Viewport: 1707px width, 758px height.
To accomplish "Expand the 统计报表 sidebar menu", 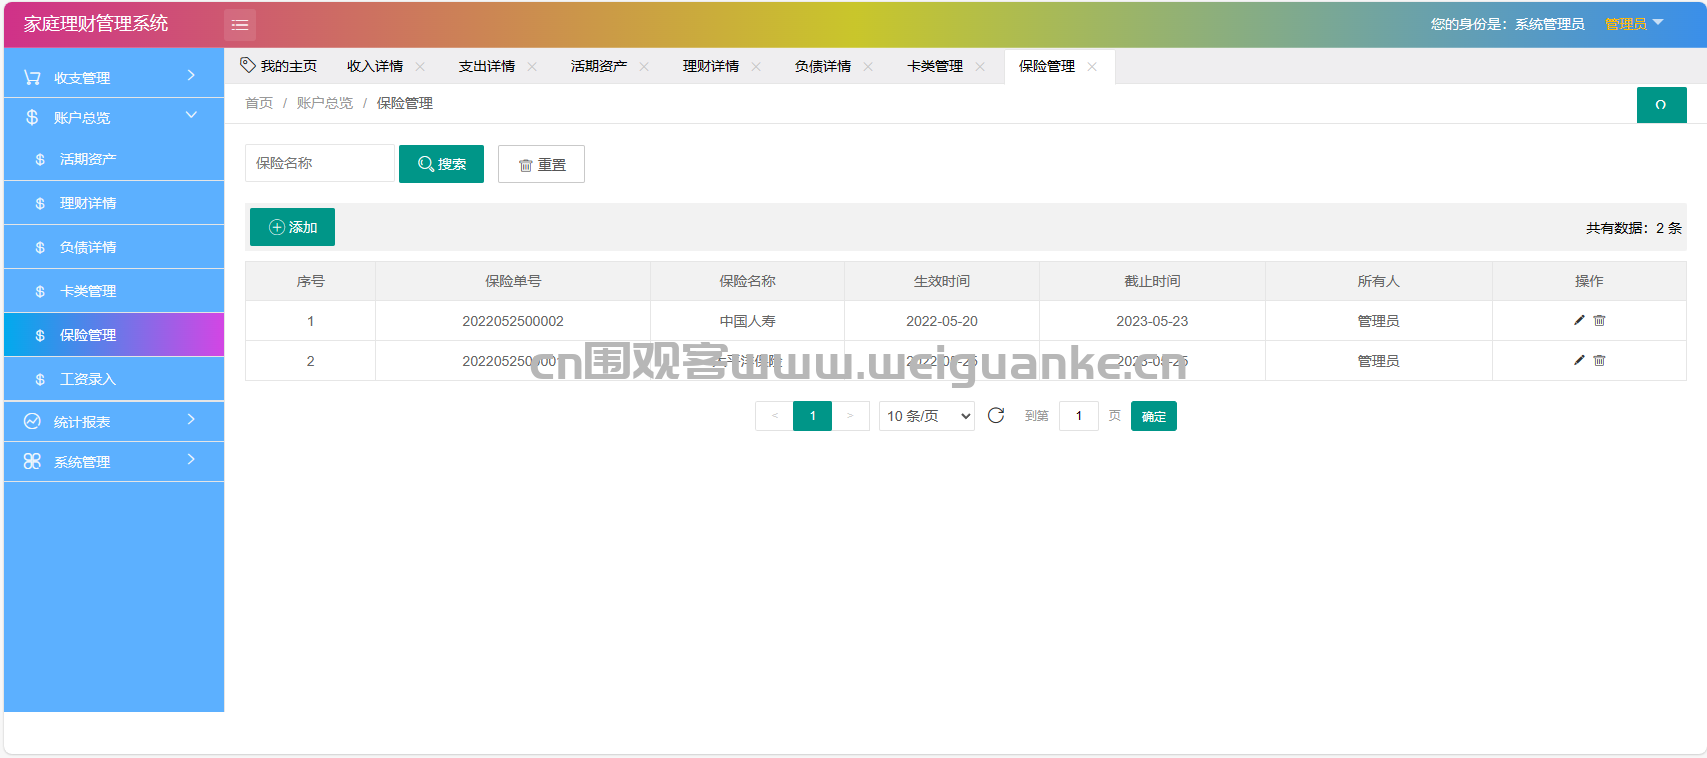I will click(x=114, y=421).
